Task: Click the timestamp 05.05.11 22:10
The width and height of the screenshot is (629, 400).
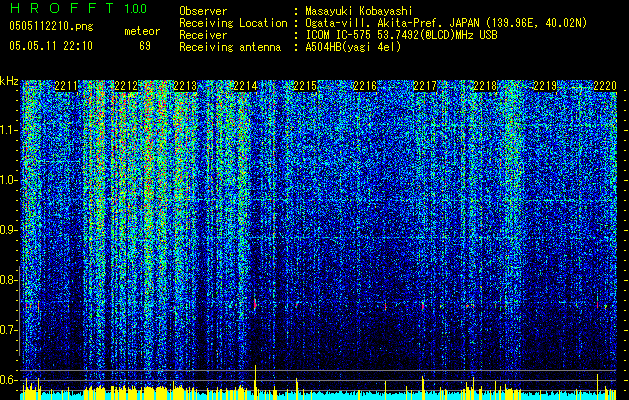Action: click(x=51, y=46)
